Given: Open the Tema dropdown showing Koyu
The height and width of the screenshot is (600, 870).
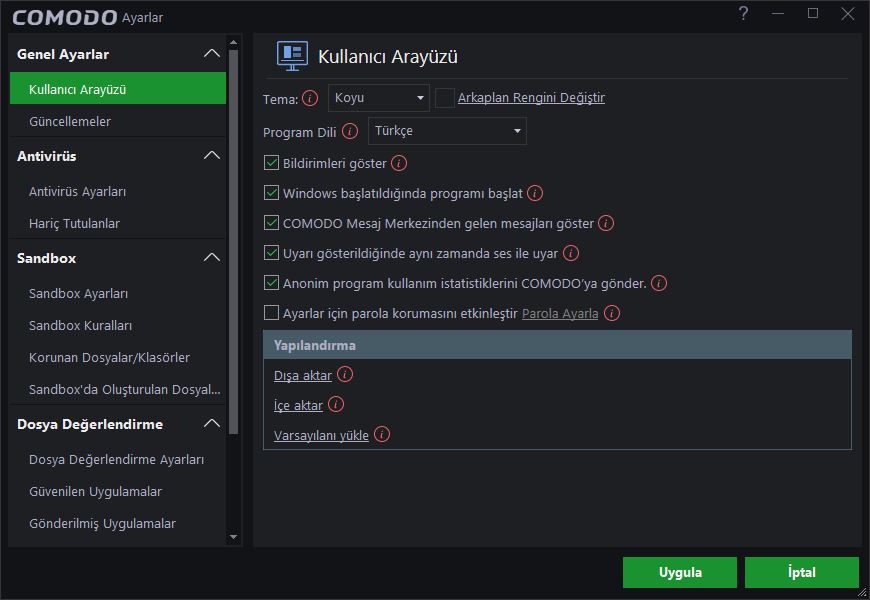Looking at the screenshot, I should pyautogui.click(x=379, y=98).
